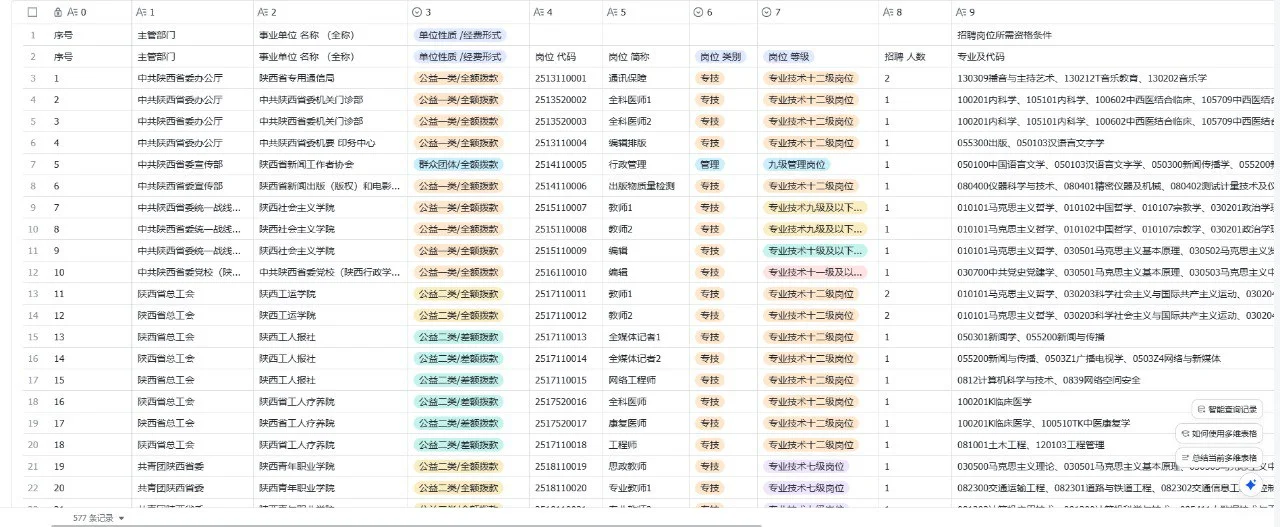Screen dimensions: 1280x527
Task: Click the 岗位 等级 tag
Action: pyautogui.click(x=789, y=56)
